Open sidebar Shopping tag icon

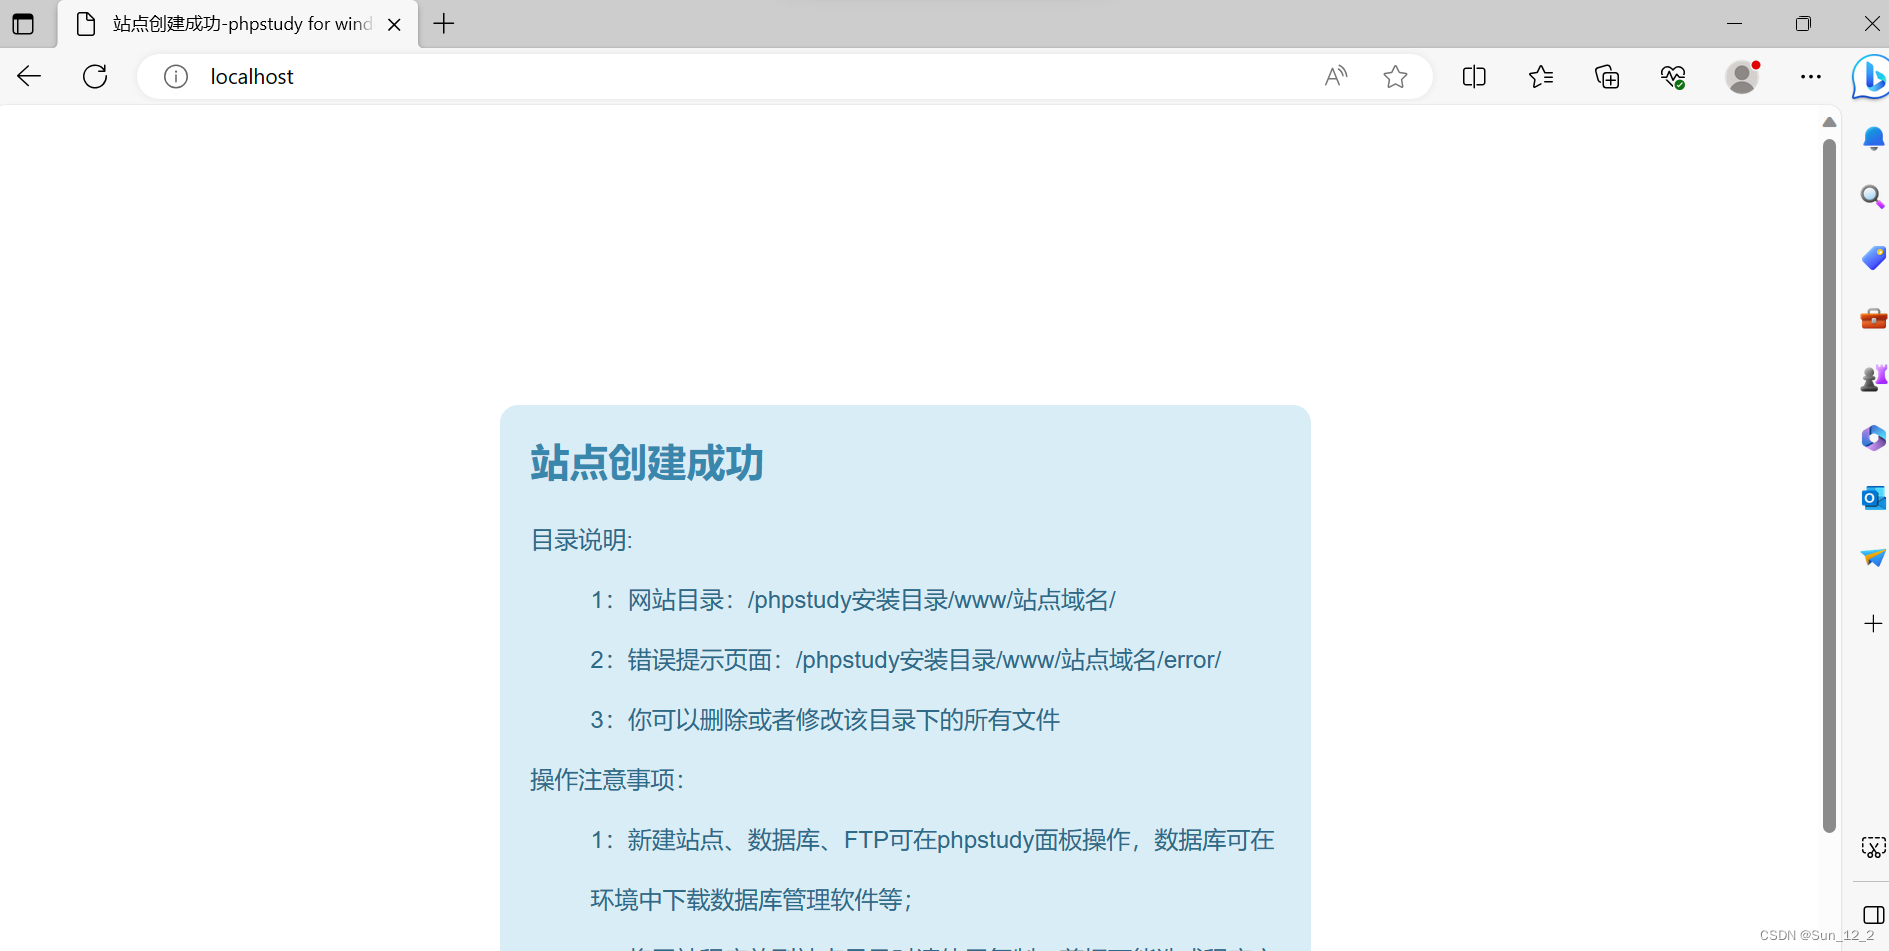(1874, 258)
